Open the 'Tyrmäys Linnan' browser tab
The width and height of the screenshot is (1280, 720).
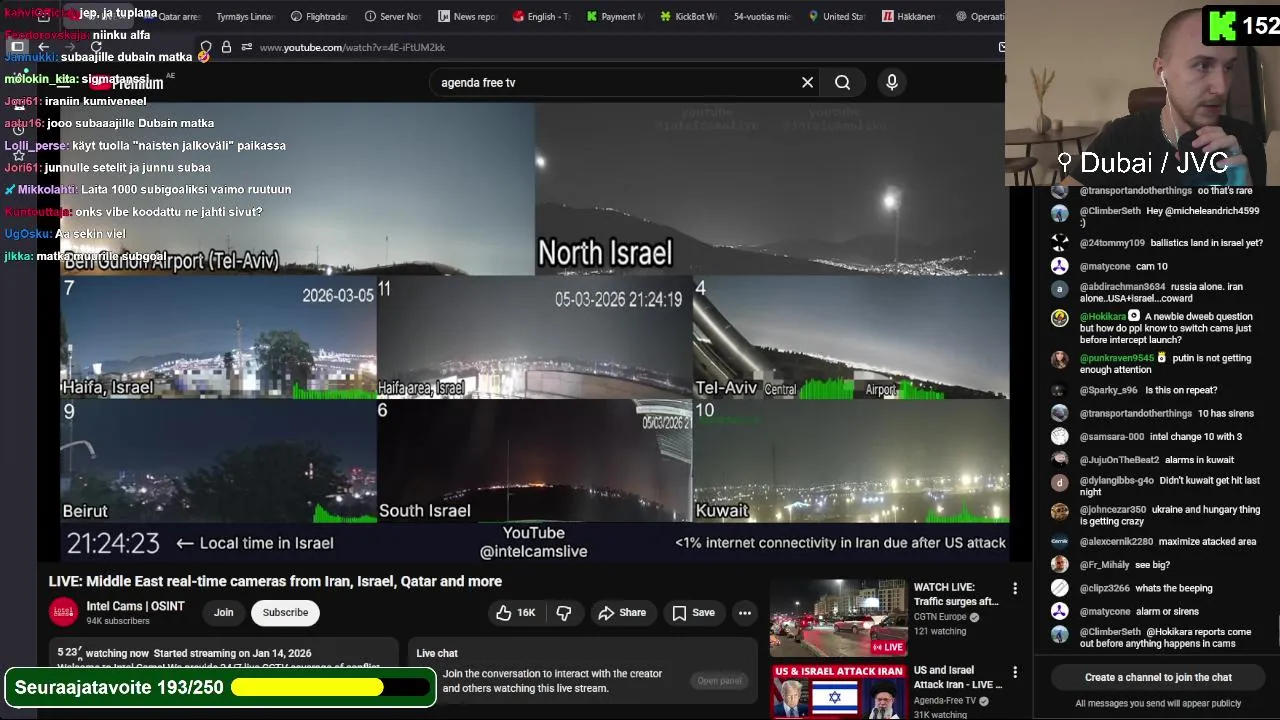[x=244, y=16]
